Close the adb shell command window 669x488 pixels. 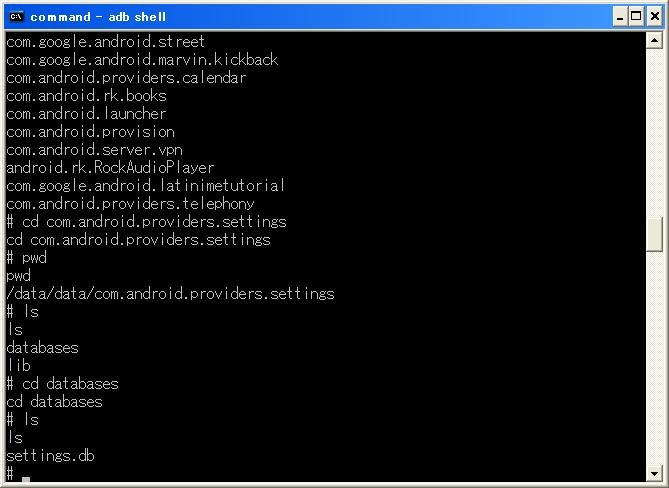(x=654, y=17)
